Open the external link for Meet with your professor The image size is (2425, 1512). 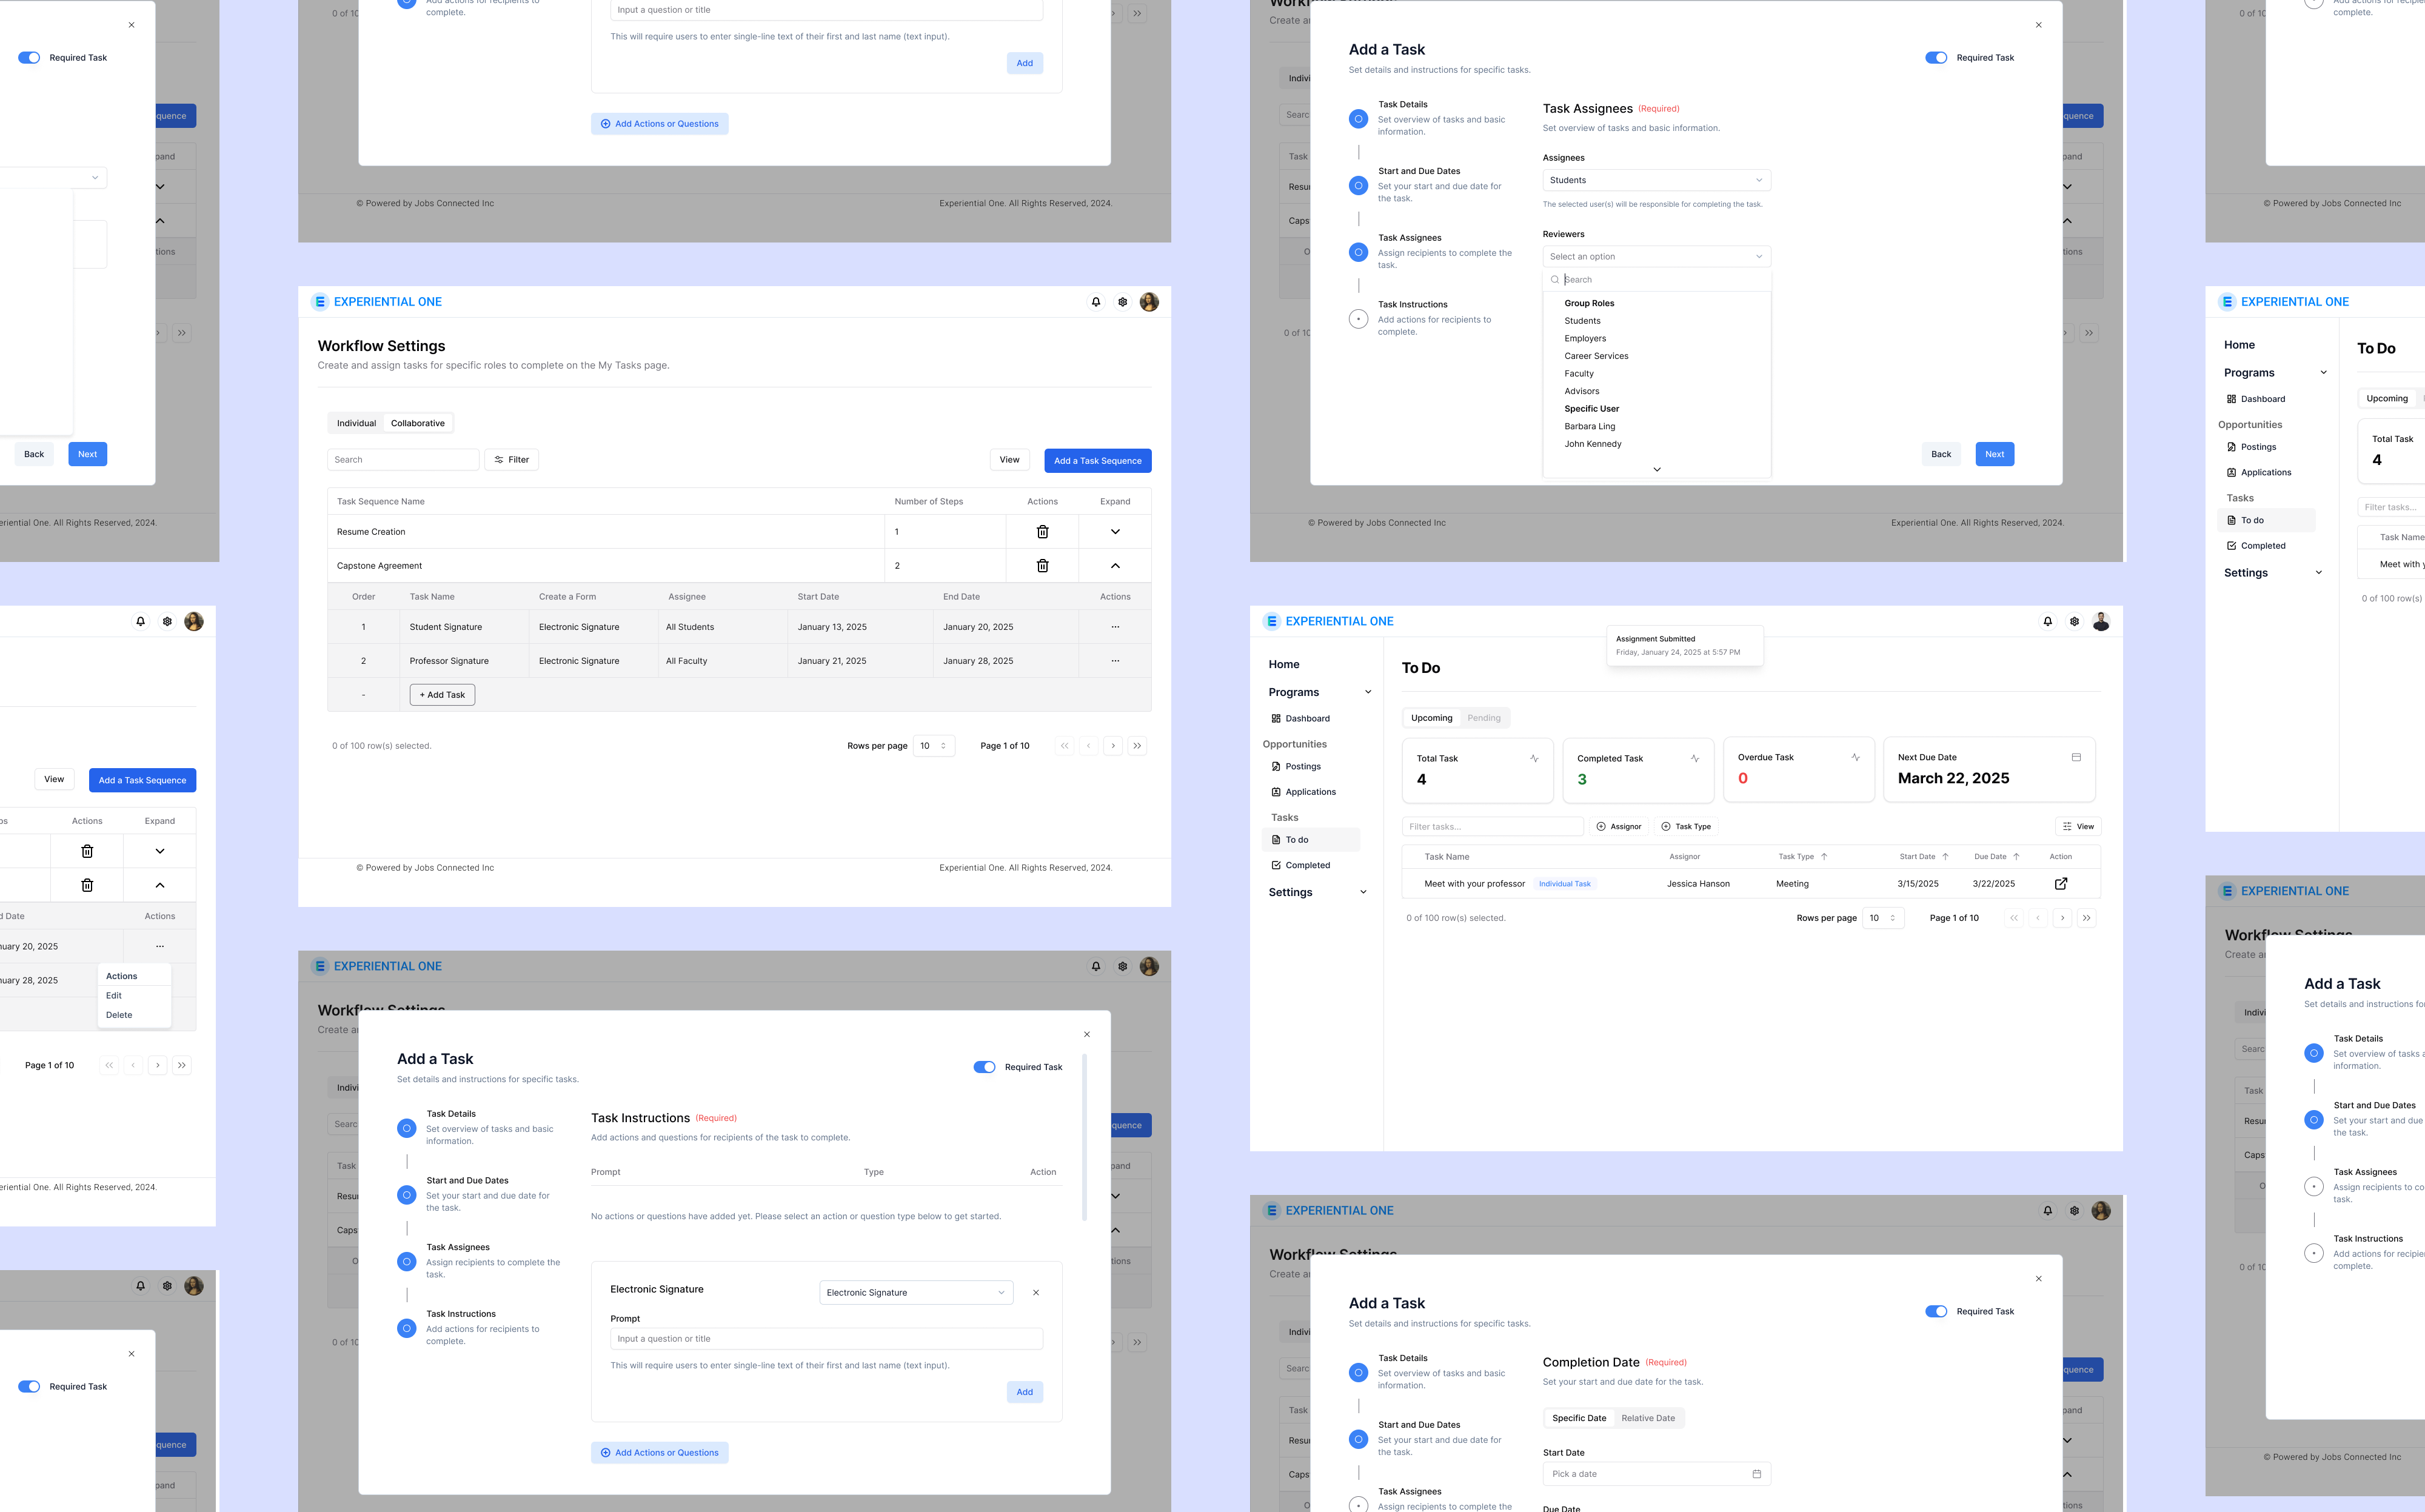pyautogui.click(x=2061, y=883)
